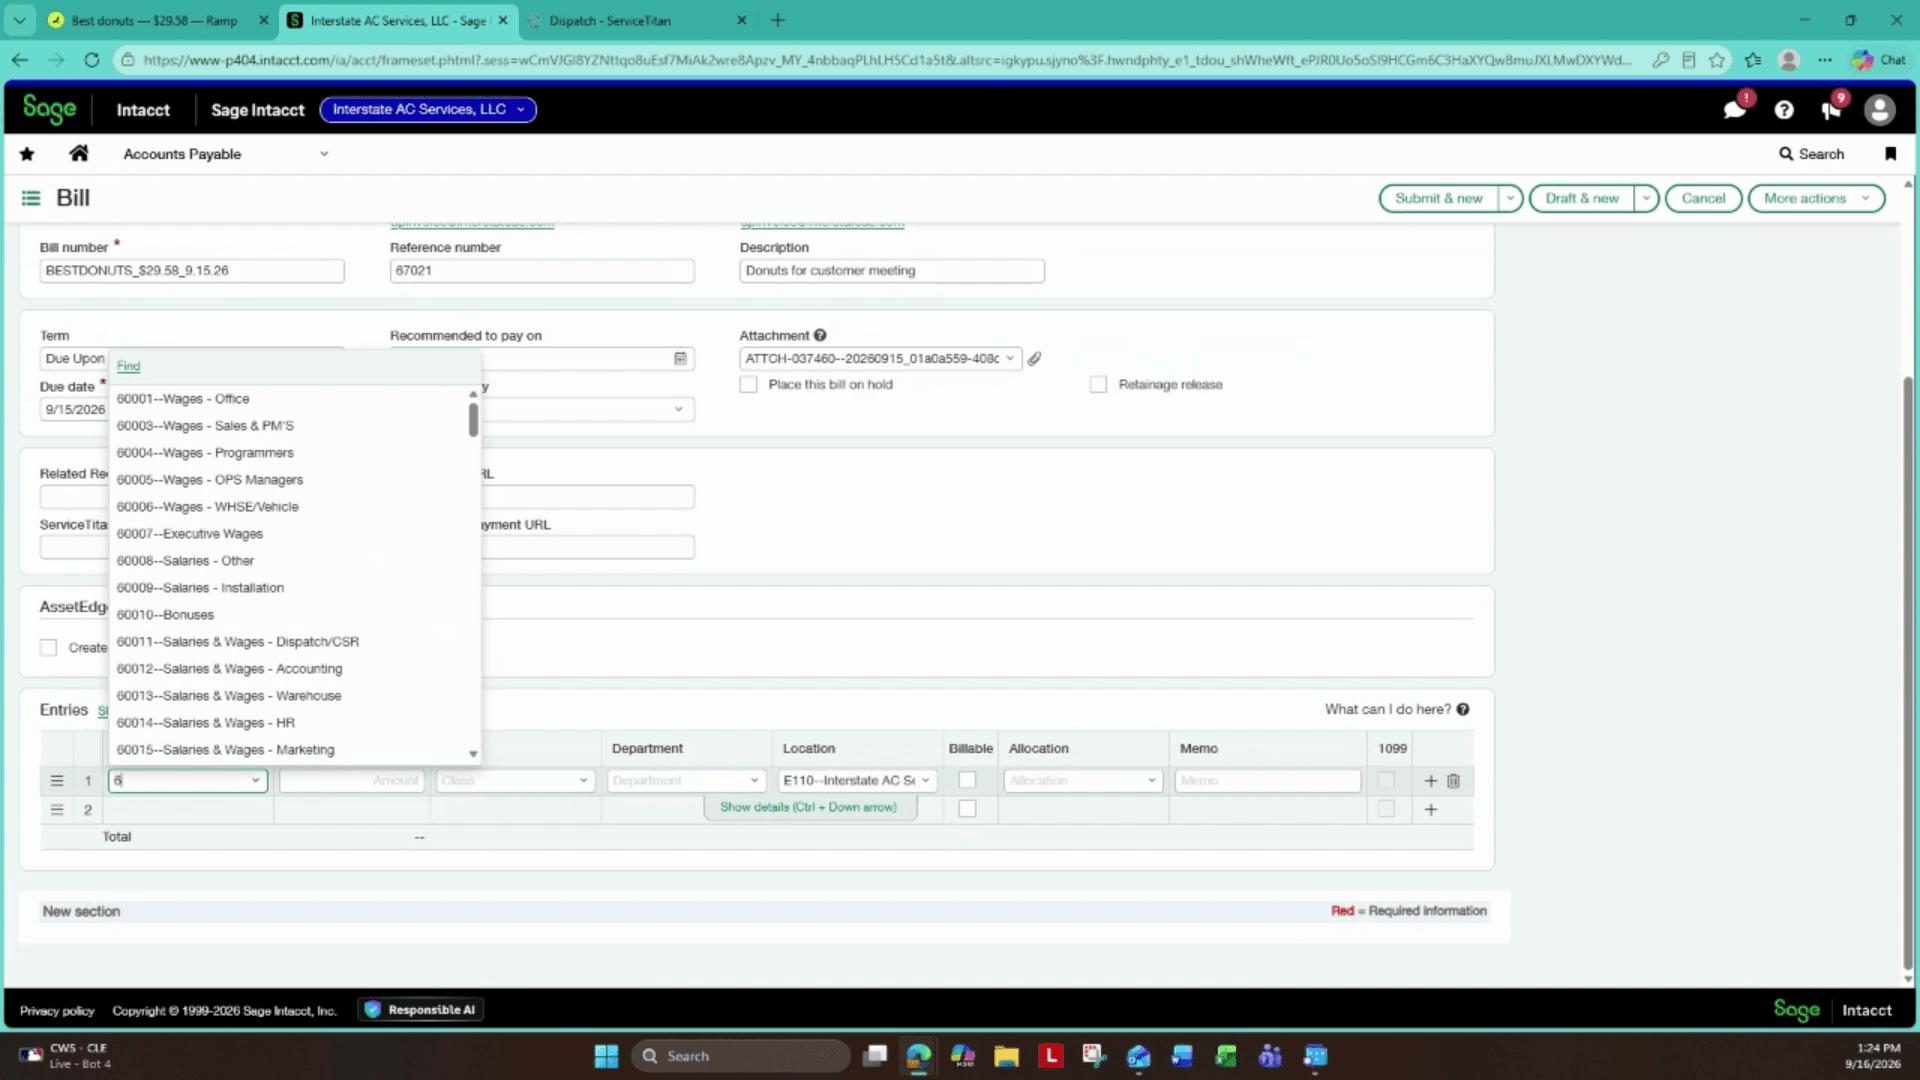Click the Responsible AI badge
This screenshot has width=1920, height=1080.
[421, 1010]
